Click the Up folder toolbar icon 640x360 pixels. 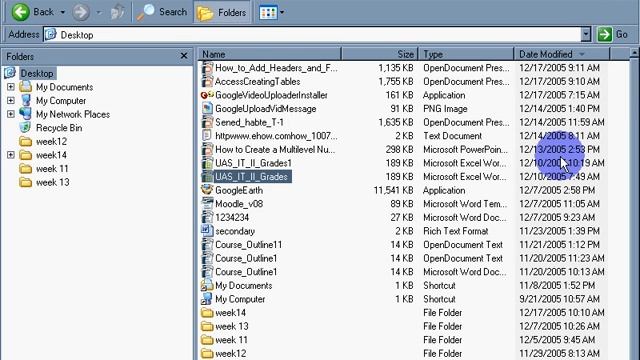[x=118, y=12]
